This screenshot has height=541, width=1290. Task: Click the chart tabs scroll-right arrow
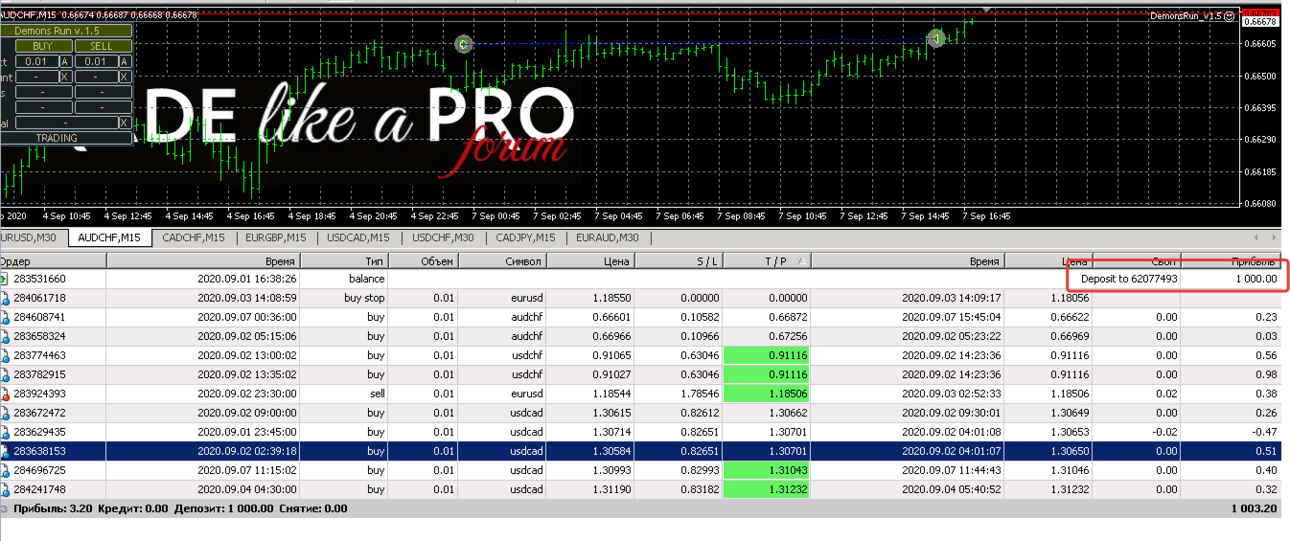[1274, 238]
